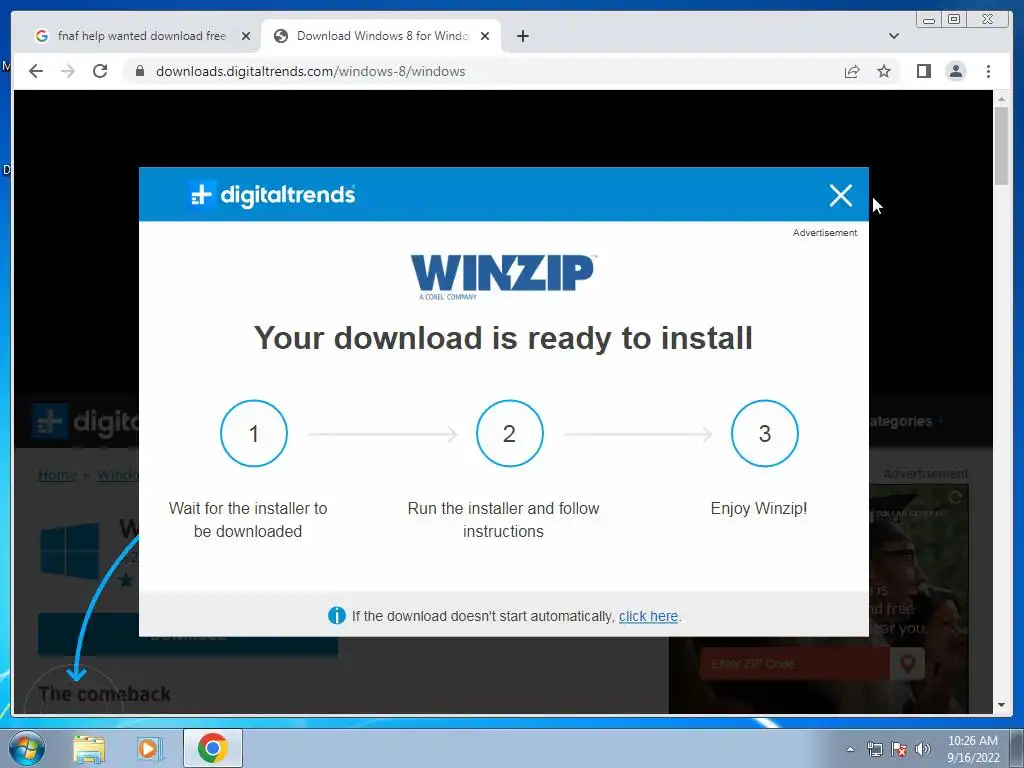The width and height of the screenshot is (1024, 768).
Task: Go back to the previous page
Action: (36, 71)
